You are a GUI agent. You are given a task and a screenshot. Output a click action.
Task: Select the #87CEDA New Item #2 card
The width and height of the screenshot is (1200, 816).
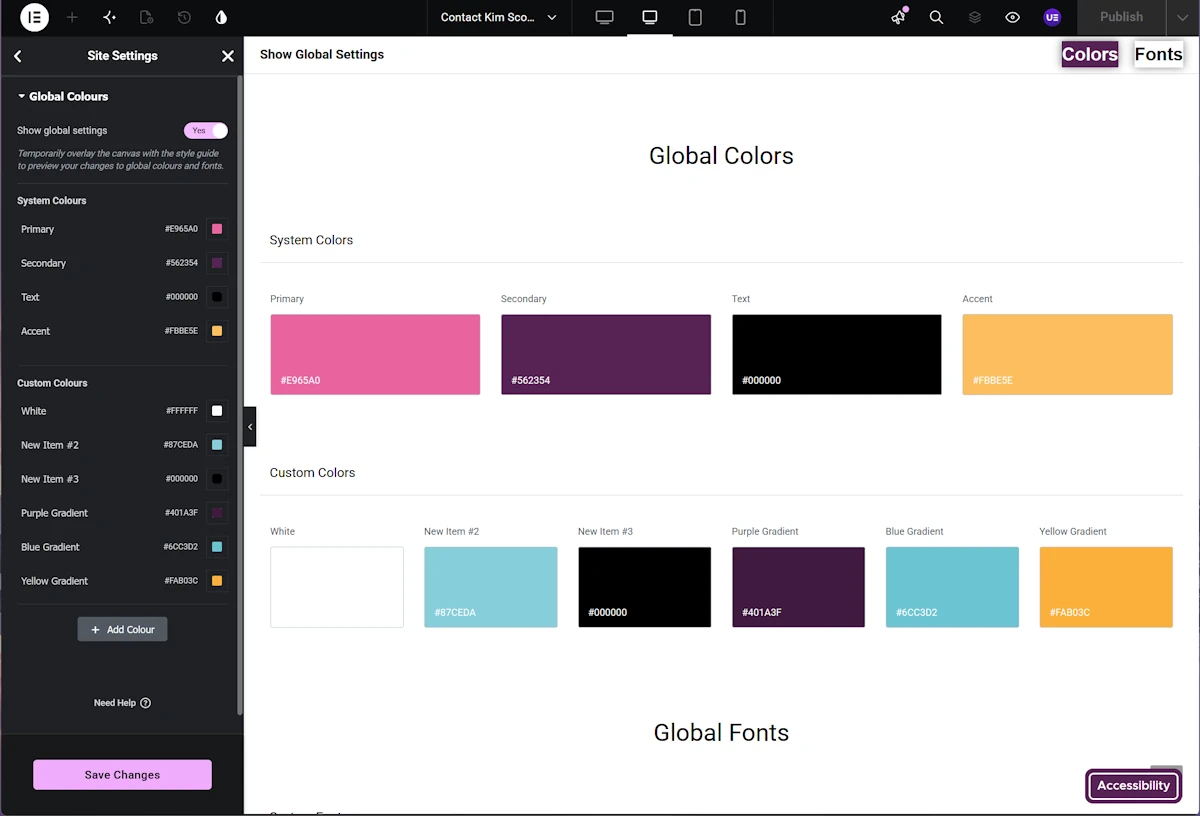(491, 587)
